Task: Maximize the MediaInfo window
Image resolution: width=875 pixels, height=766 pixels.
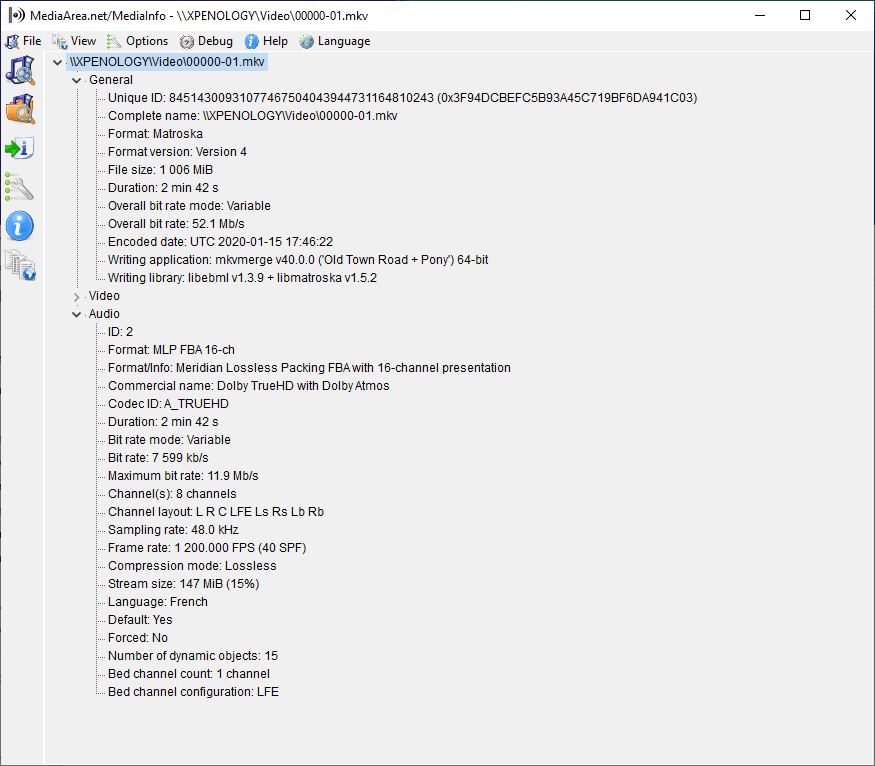Action: (805, 15)
